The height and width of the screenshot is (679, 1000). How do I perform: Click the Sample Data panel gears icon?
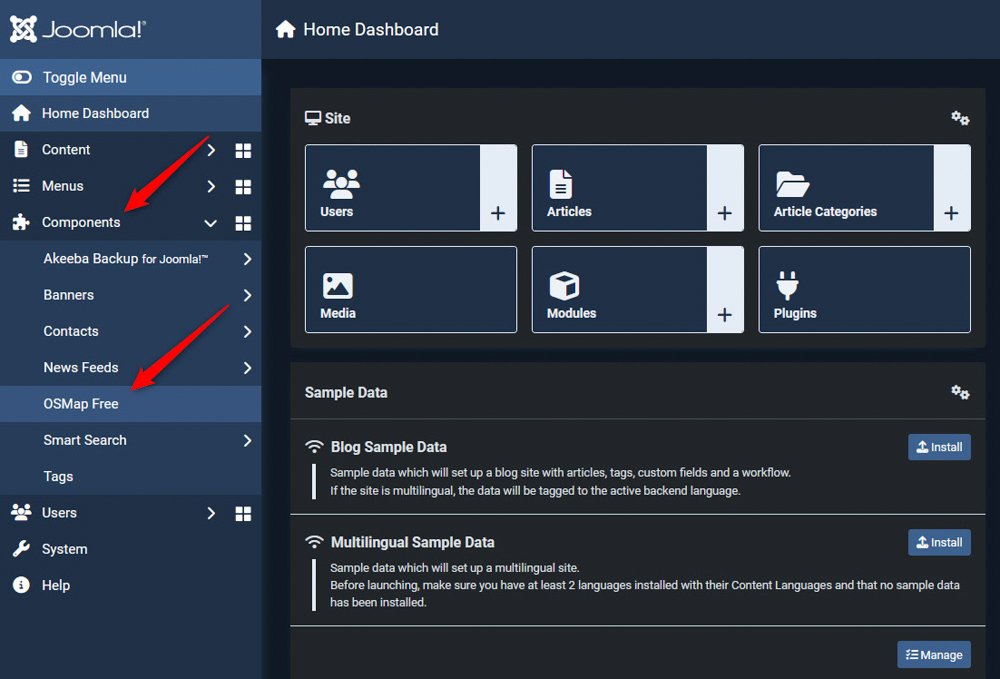click(960, 392)
